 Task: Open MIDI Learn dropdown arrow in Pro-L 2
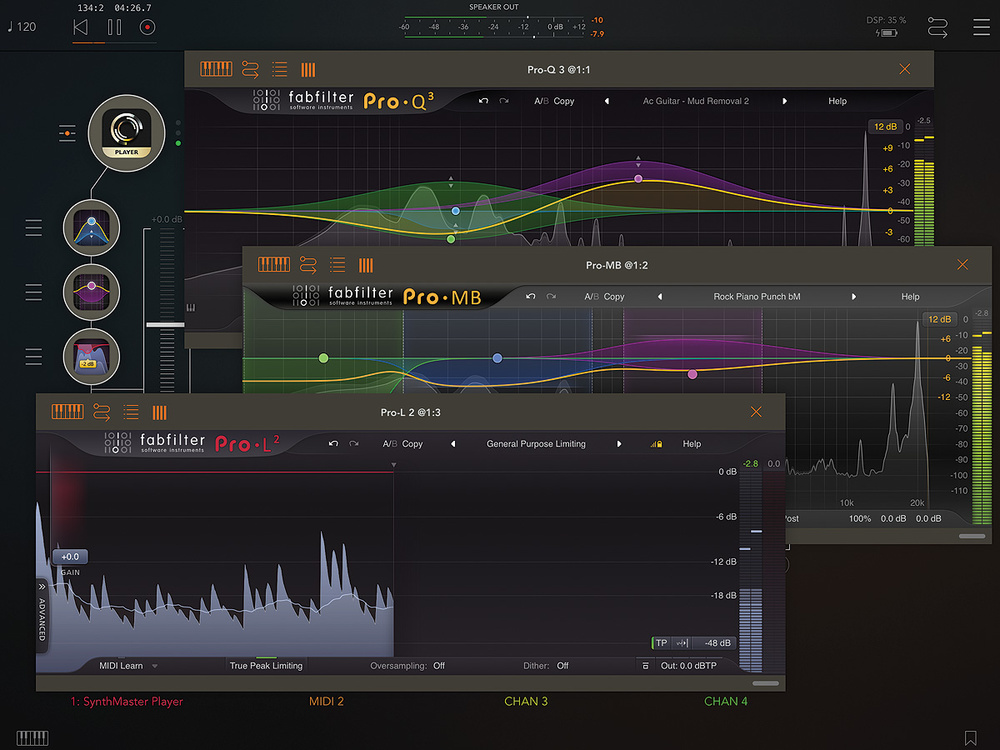point(155,666)
